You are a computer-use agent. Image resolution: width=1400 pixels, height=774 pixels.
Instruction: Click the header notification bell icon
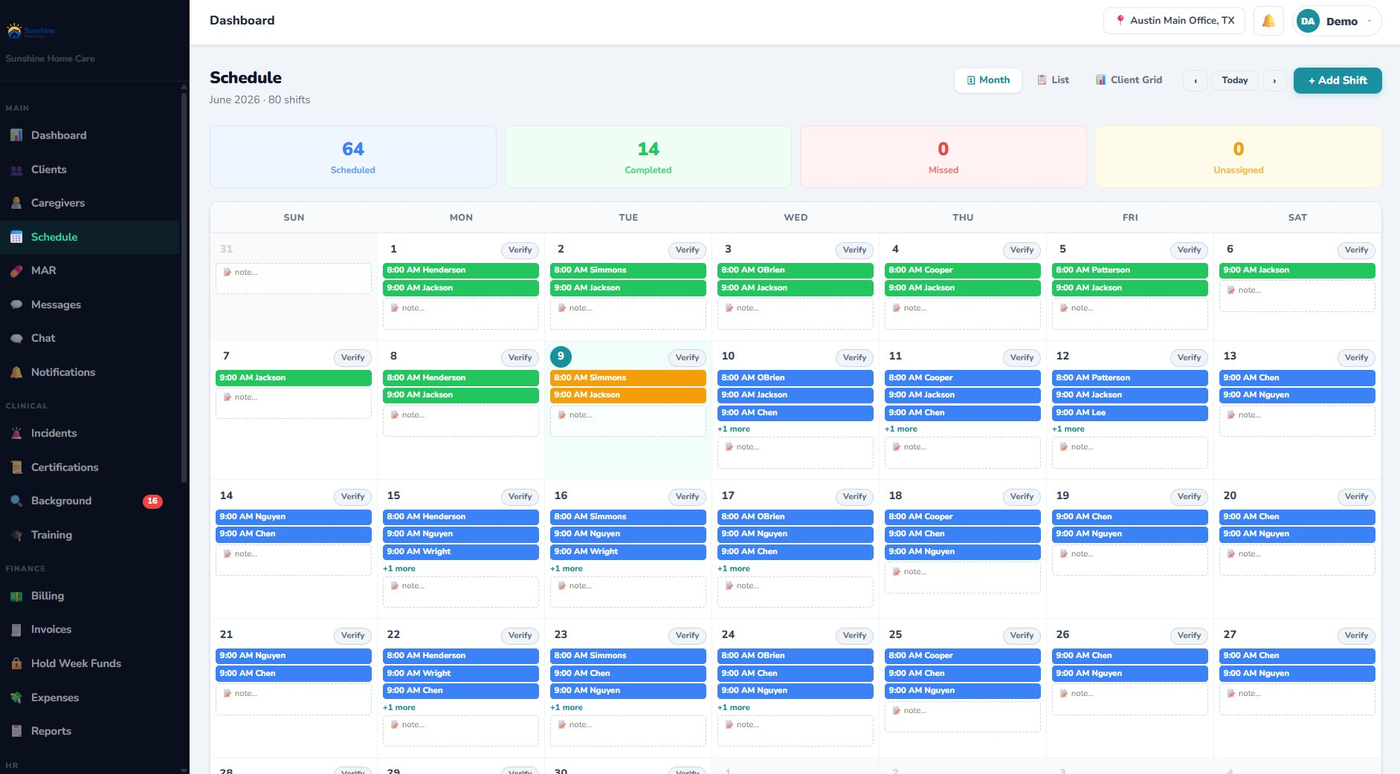(x=1268, y=21)
